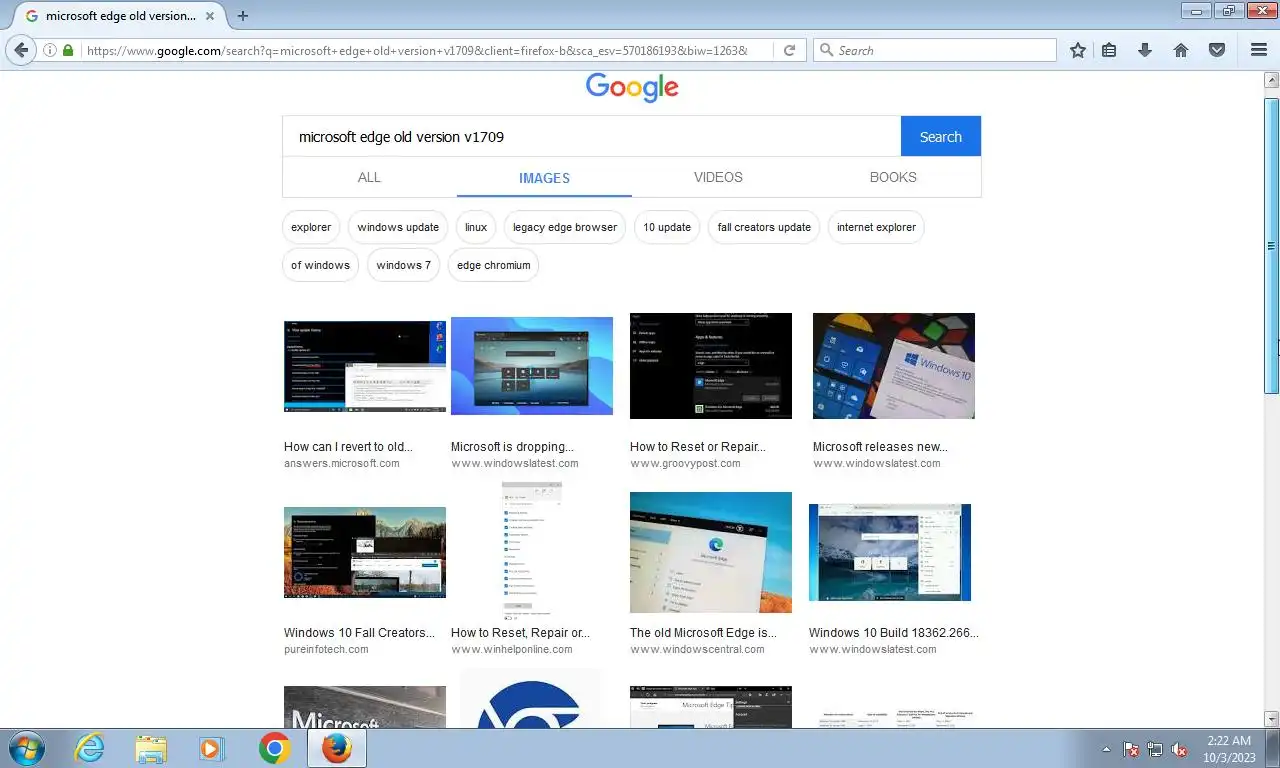Click the vertical scrollbar thumb

pyautogui.click(x=1272, y=245)
